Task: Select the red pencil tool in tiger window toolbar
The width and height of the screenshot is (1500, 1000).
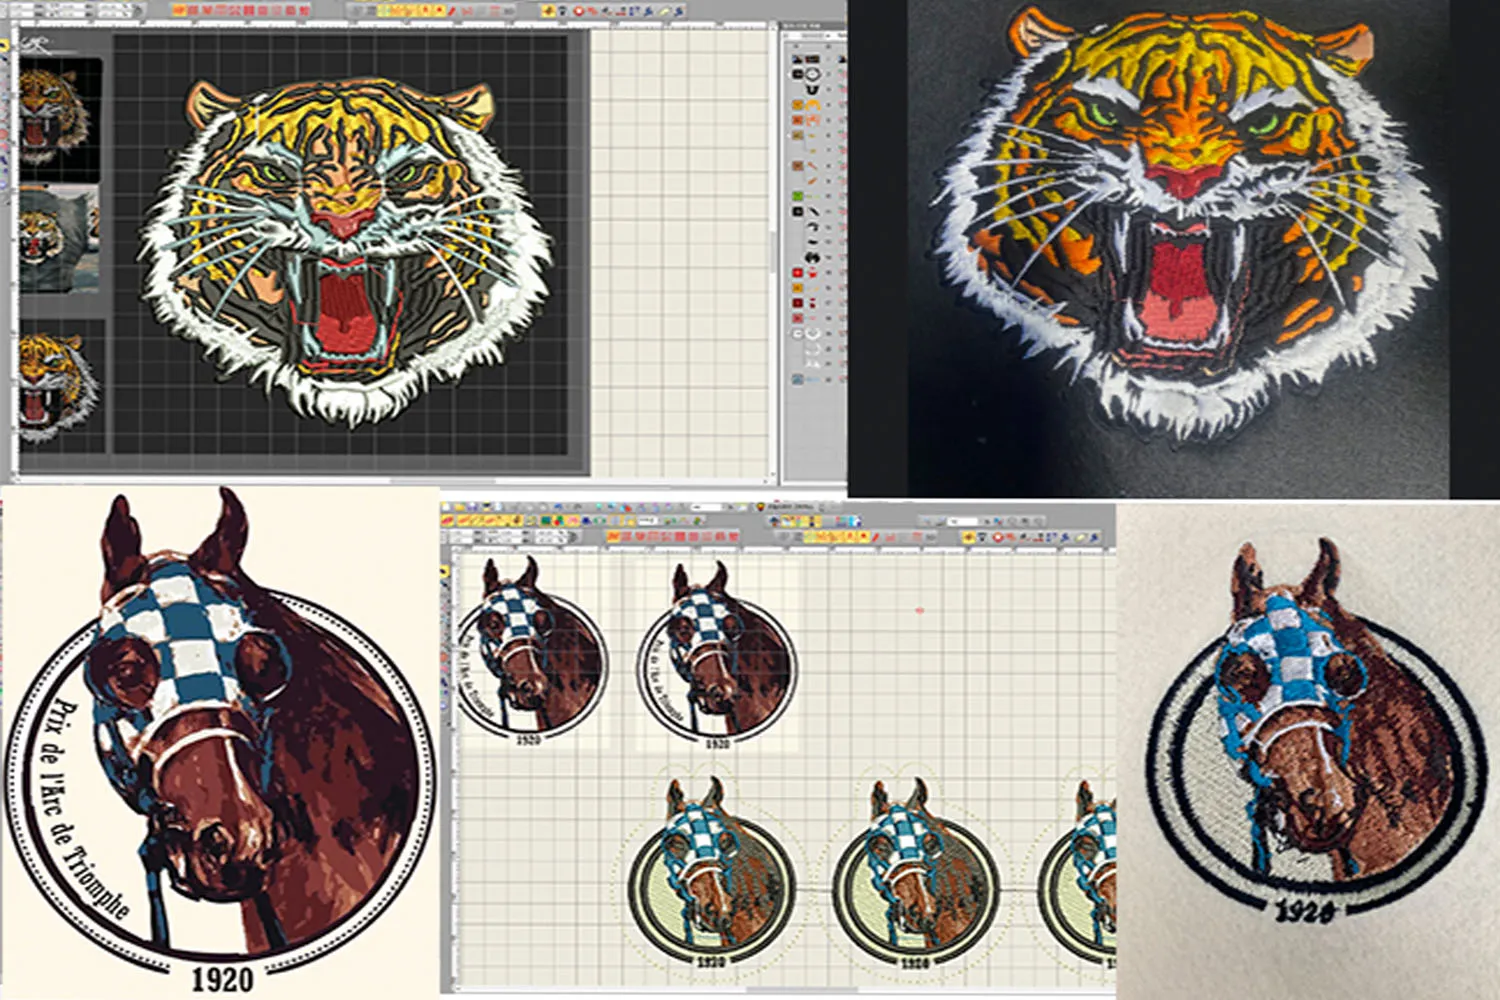Action: point(452,11)
